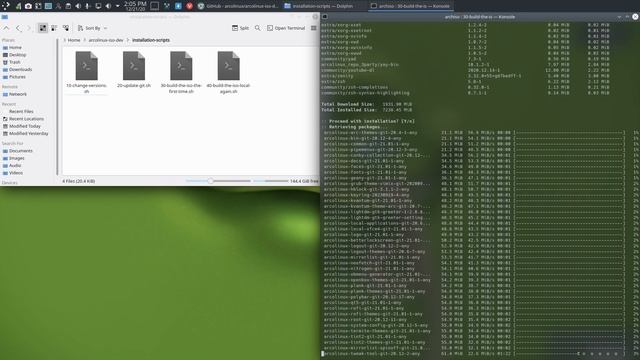Viewport: 640px width, 360px height.
Task: Expand breadcrumb arrow after arcolinux-iso-dev
Action: pyautogui.click(x=128, y=40)
